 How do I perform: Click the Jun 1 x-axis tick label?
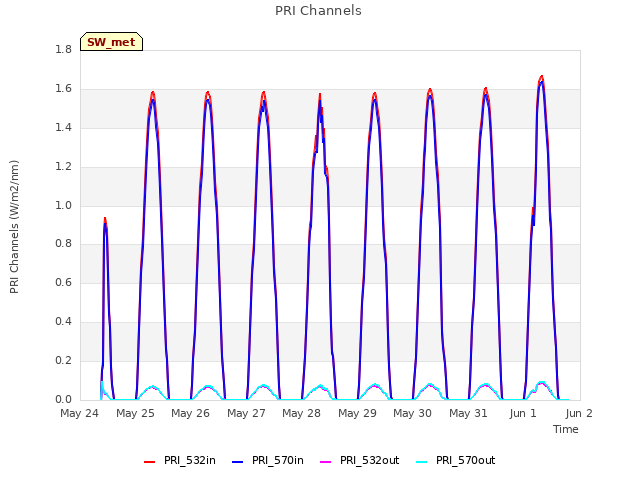[x=523, y=413]
